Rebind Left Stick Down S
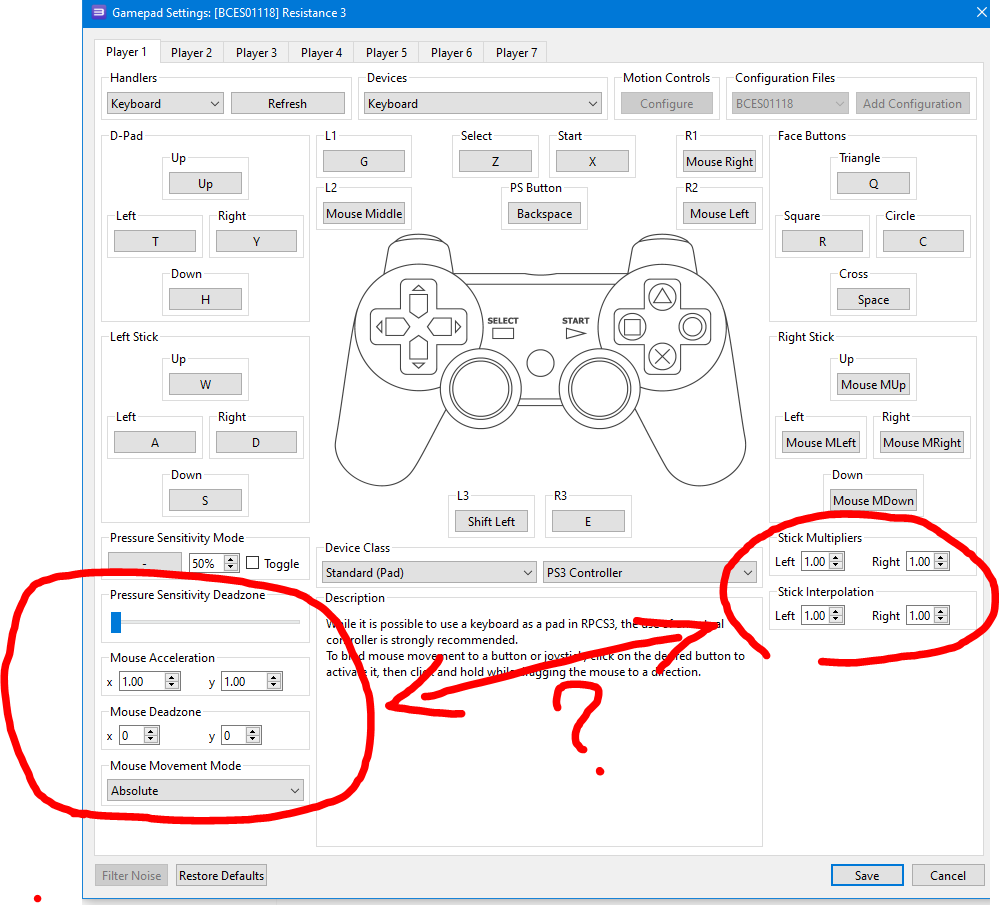This screenshot has width=999, height=905. (x=205, y=500)
